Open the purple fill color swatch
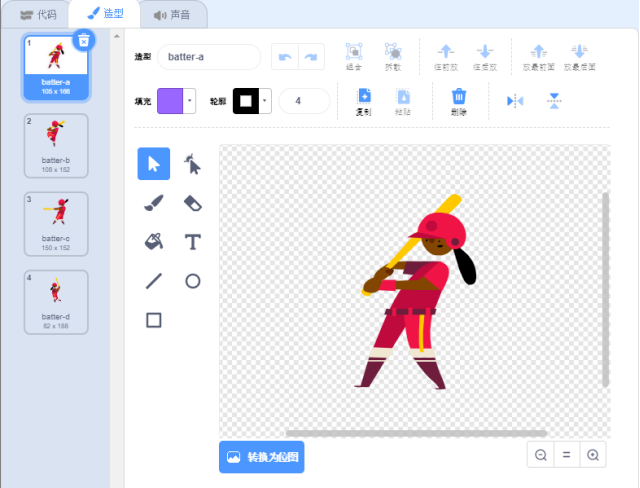This screenshot has width=640, height=488. (170, 101)
